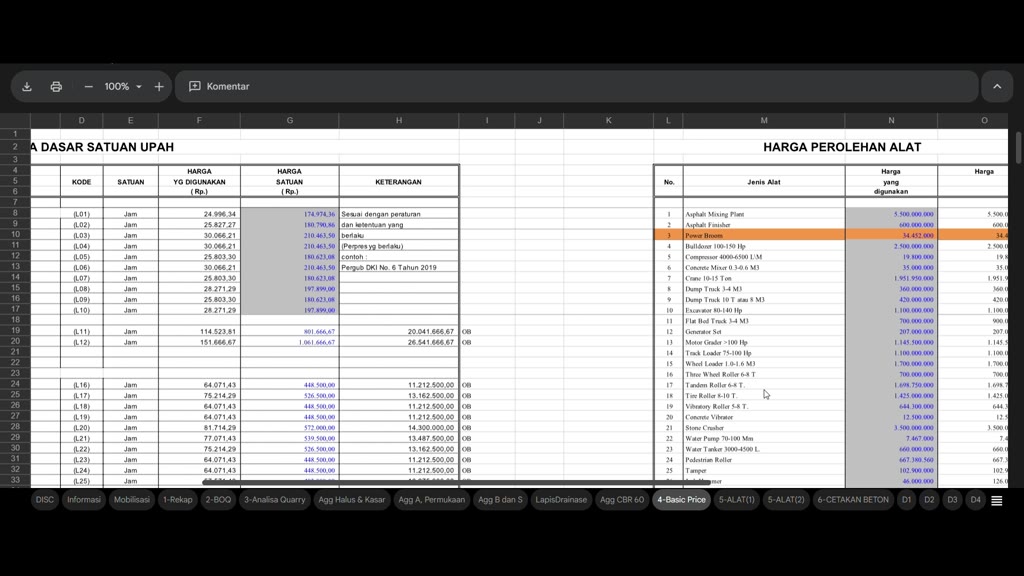Switch to the 5-ALAT(2) sheet tab
This screenshot has width=1024, height=576.
coord(786,500)
